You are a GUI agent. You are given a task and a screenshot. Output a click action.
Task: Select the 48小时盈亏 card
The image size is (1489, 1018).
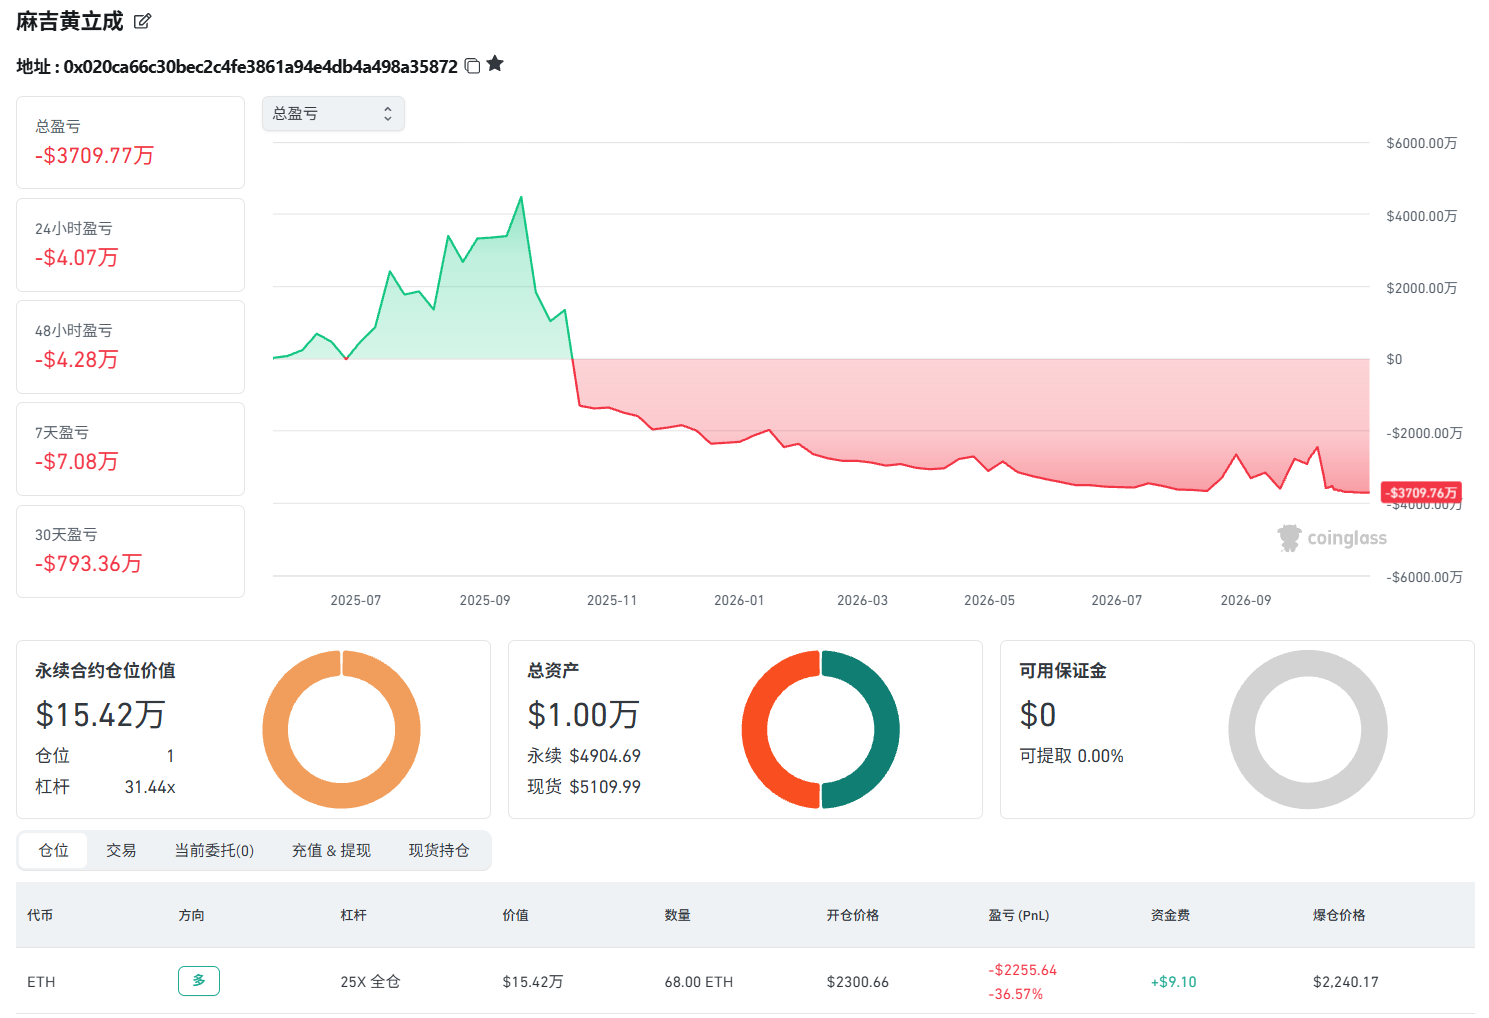point(130,347)
